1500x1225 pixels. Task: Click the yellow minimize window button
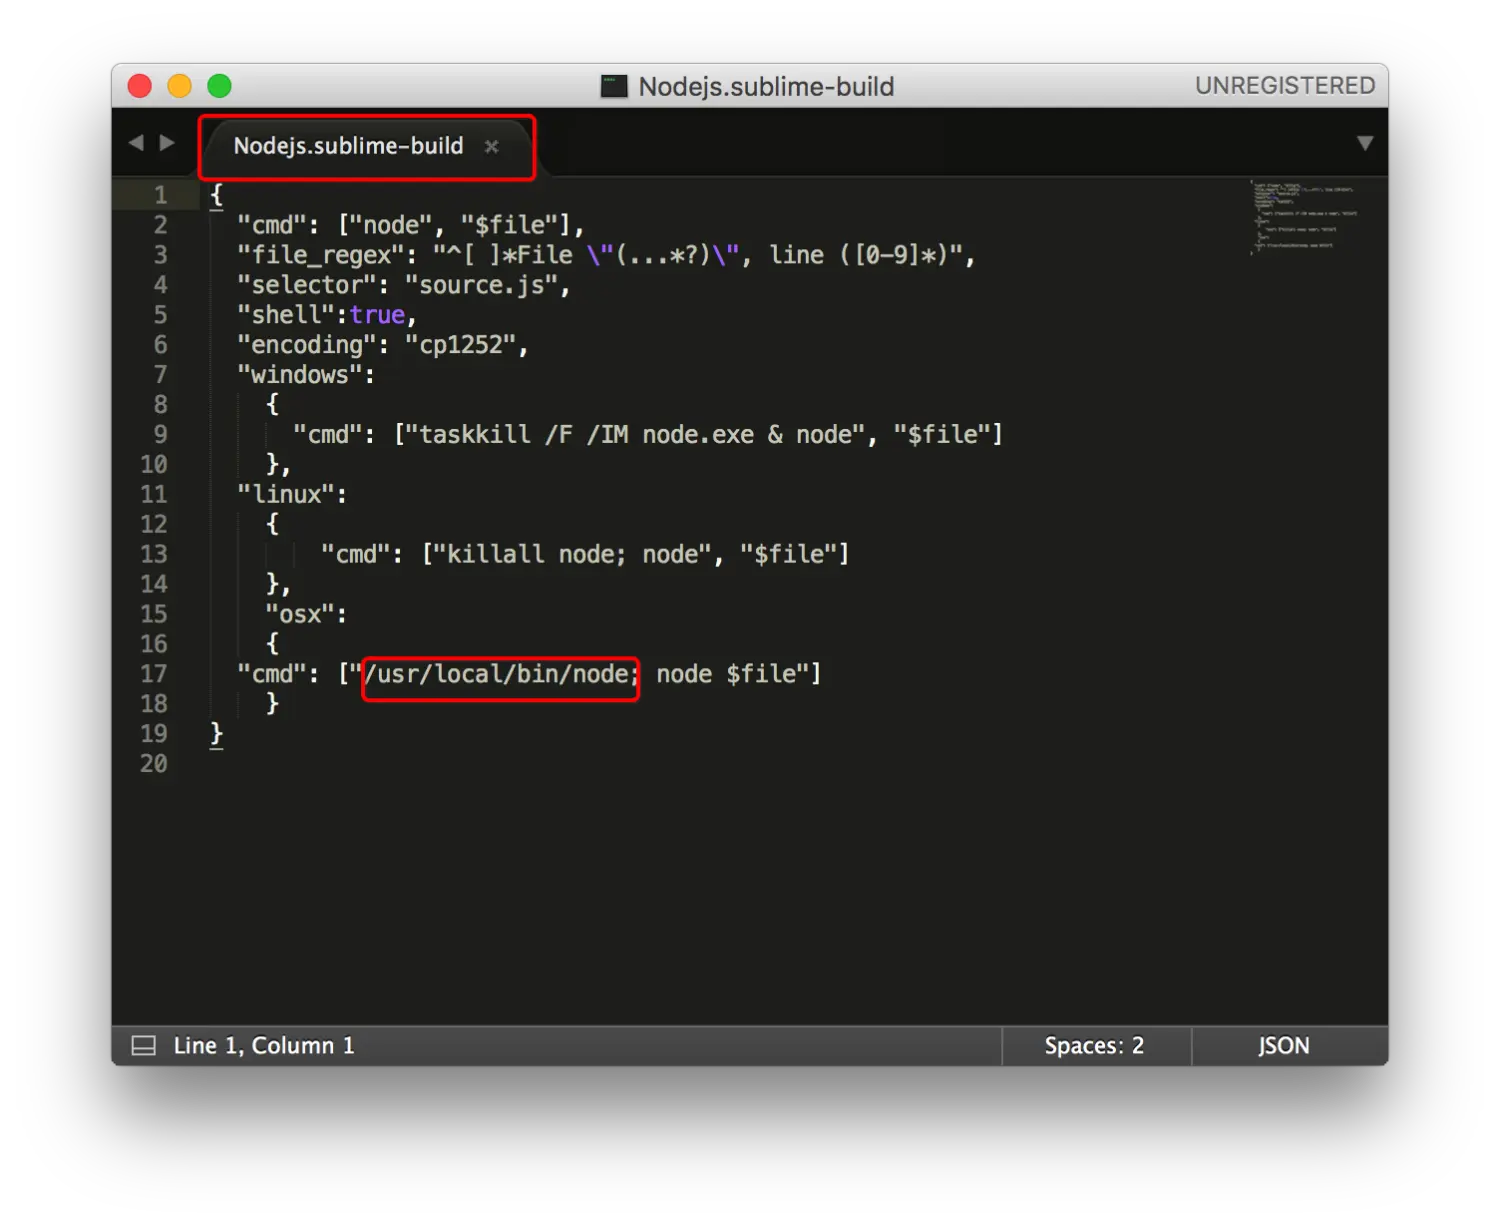(x=179, y=86)
